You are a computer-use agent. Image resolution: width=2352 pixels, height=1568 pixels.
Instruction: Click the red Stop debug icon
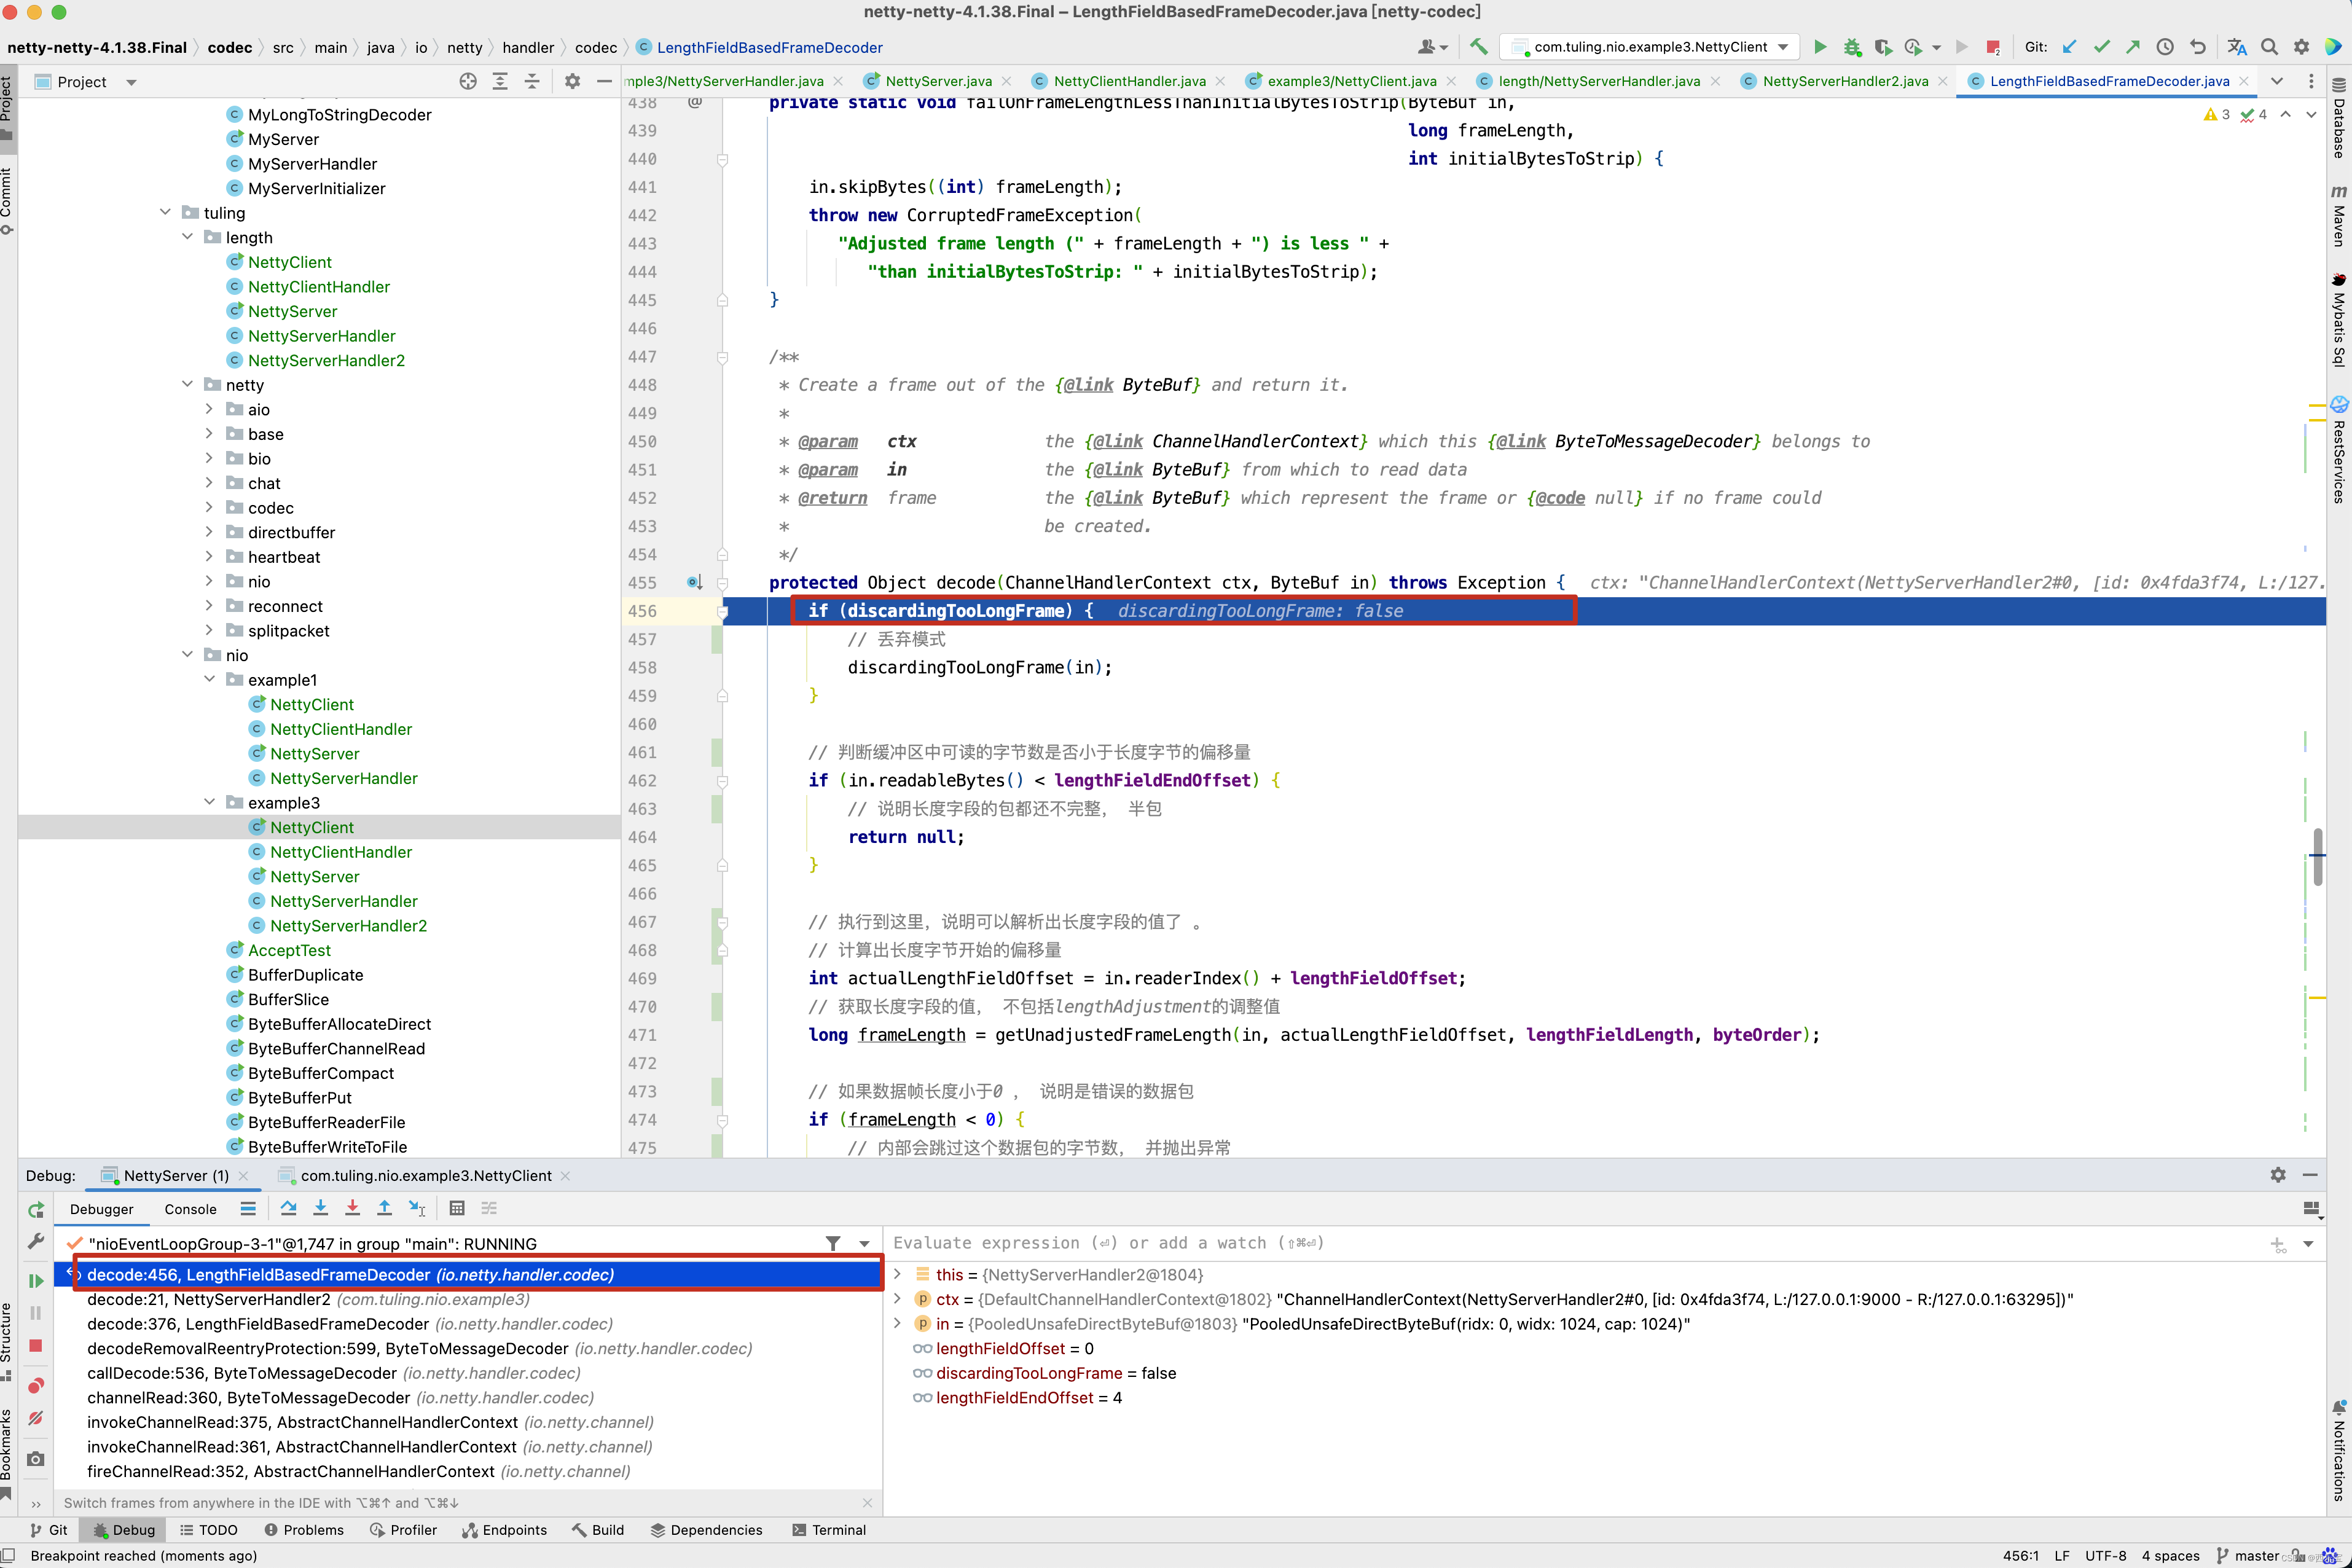(x=36, y=1346)
